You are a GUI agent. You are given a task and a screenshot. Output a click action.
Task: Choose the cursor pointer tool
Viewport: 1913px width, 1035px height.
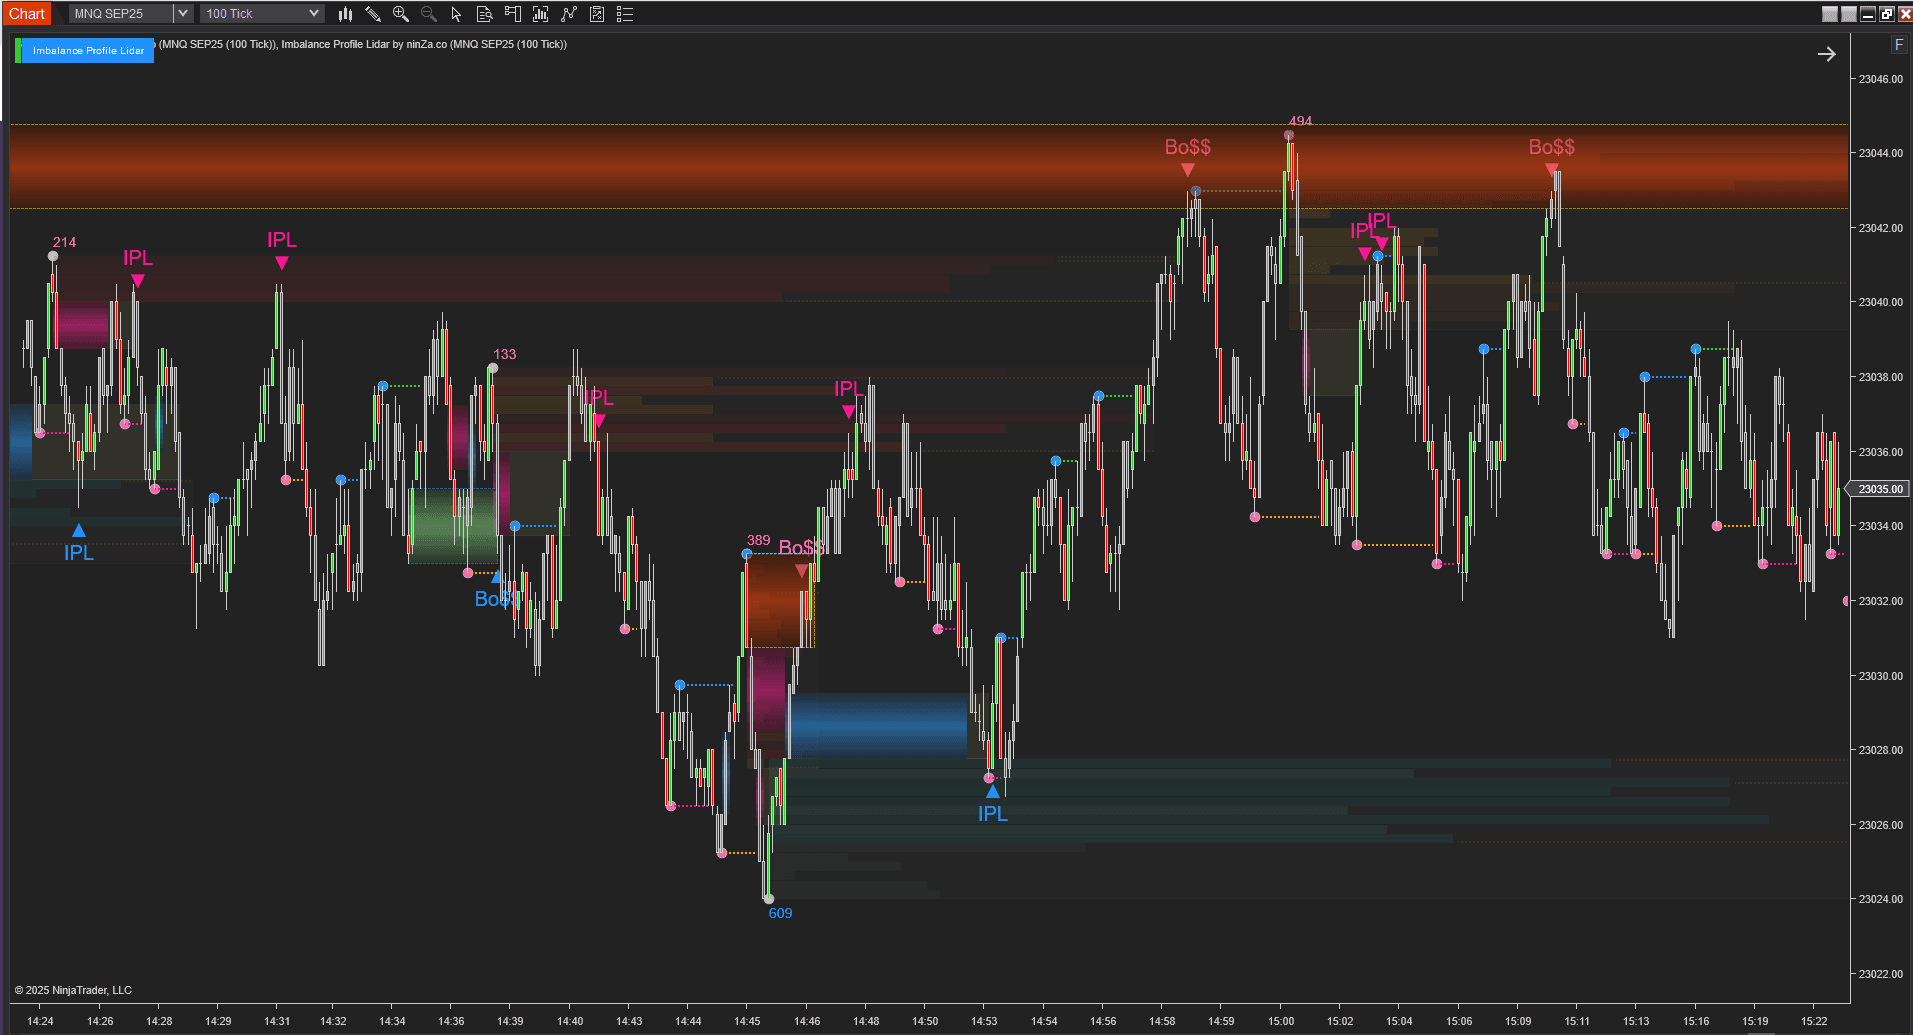click(456, 14)
